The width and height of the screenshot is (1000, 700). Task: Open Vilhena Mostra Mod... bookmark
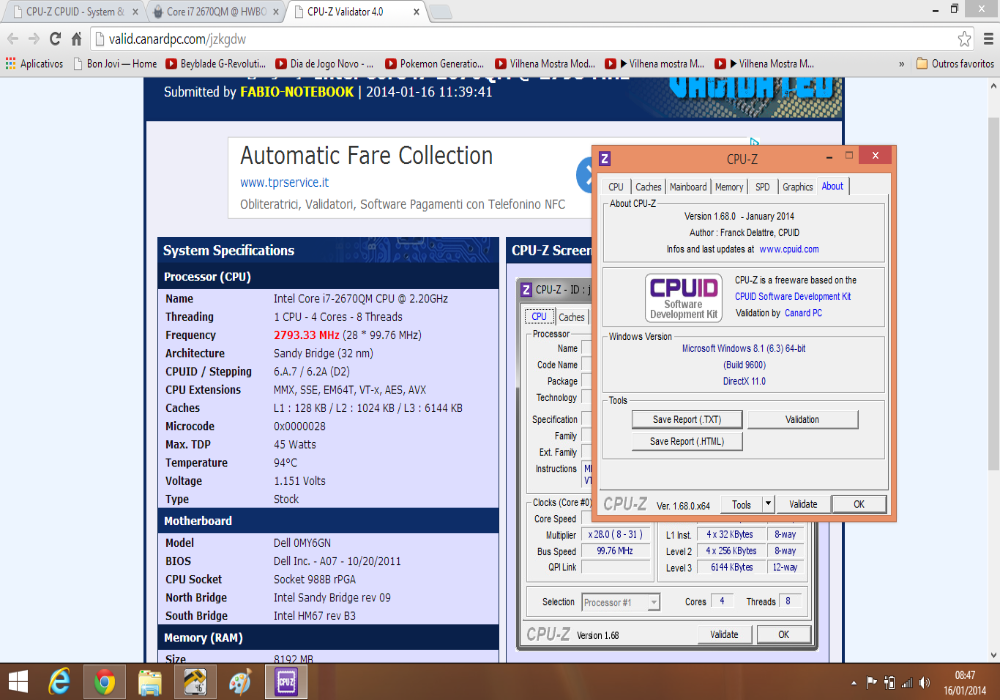point(545,64)
